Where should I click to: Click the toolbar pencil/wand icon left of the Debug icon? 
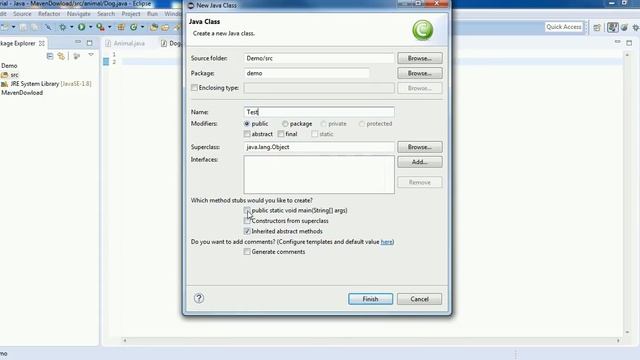coord(48,27)
